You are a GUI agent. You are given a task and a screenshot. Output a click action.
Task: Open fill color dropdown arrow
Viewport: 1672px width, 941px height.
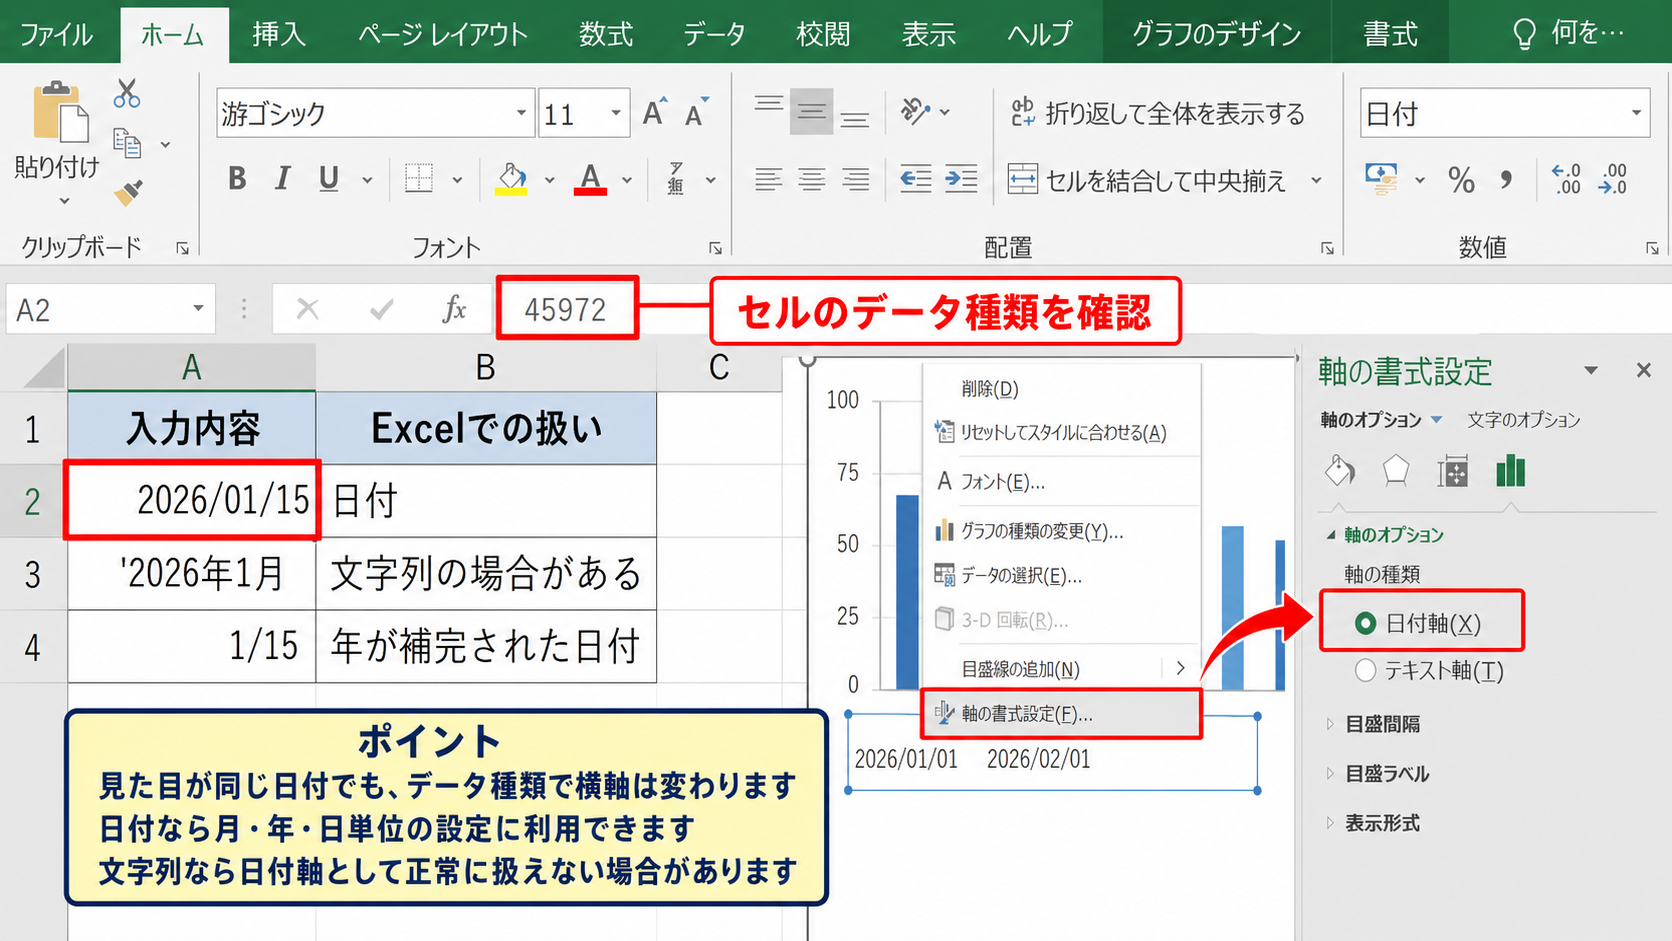pyautogui.click(x=549, y=180)
